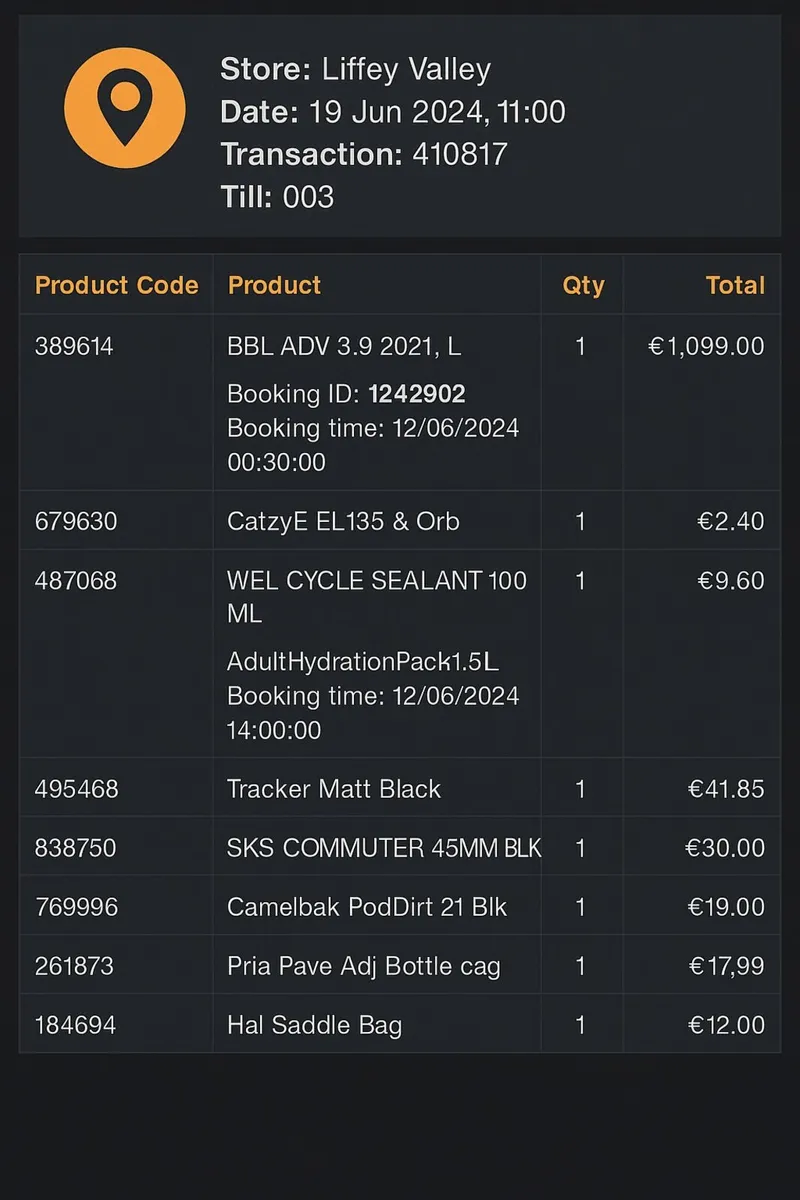Select the Tracker Matt Black row

pyautogui.click(x=400, y=788)
